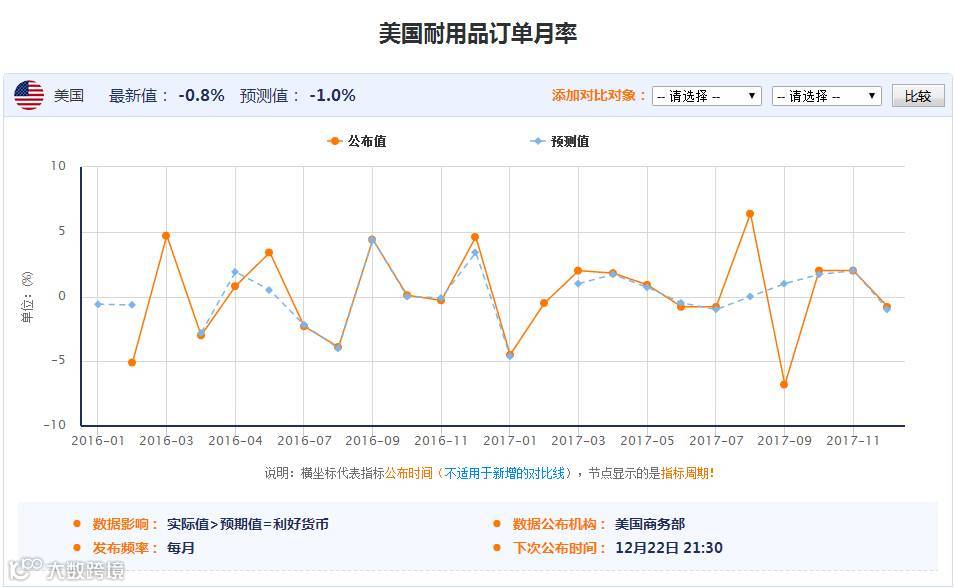Click the lowest orange point near 2017-09

coord(784,384)
